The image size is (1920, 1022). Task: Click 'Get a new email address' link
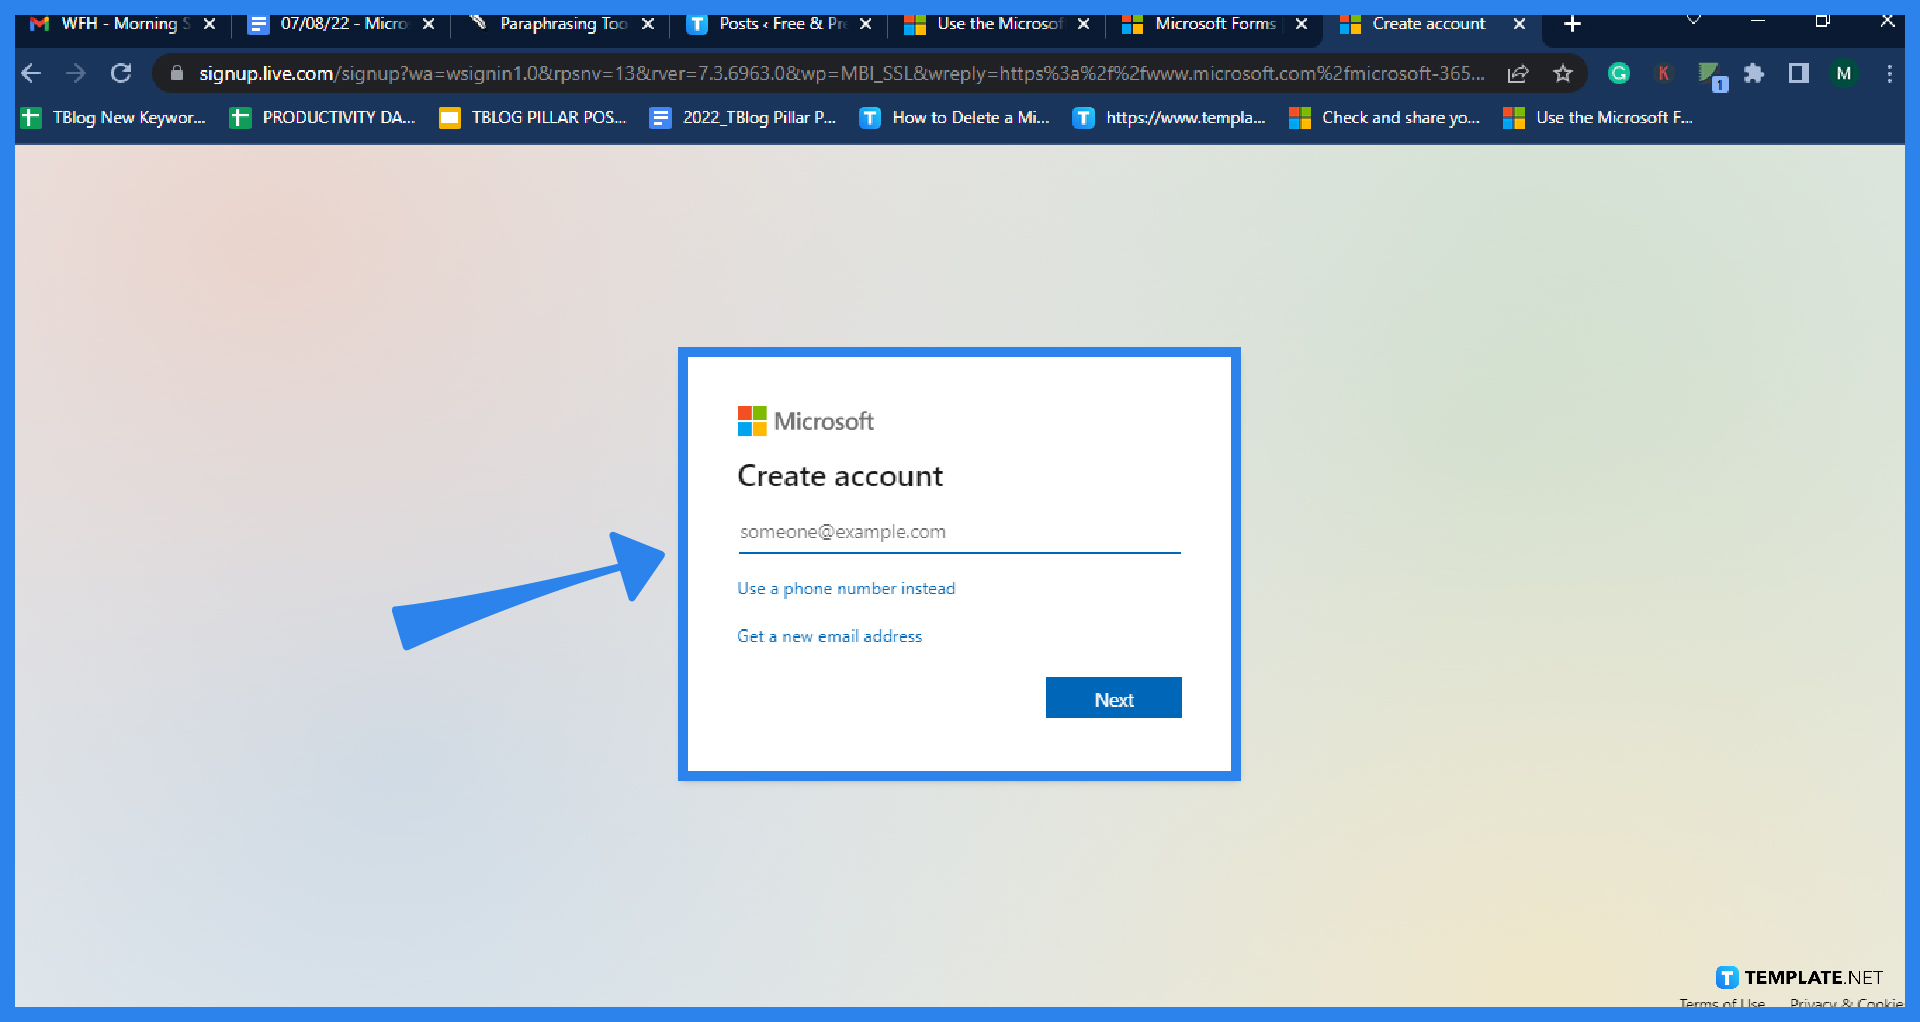(829, 636)
